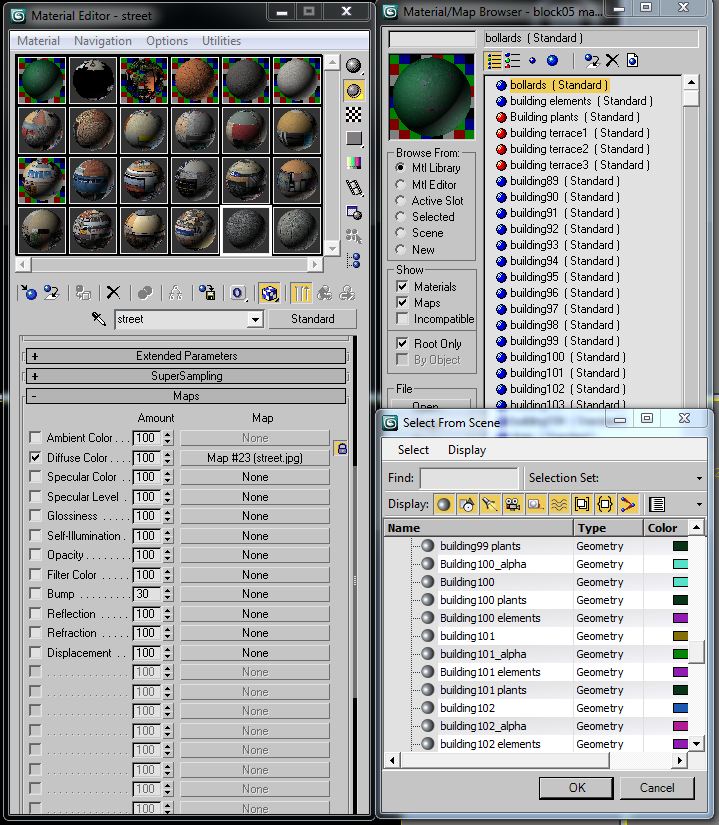Toggle Show Map in Viewport cube icon
The height and width of the screenshot is (825, 719).
269,293
